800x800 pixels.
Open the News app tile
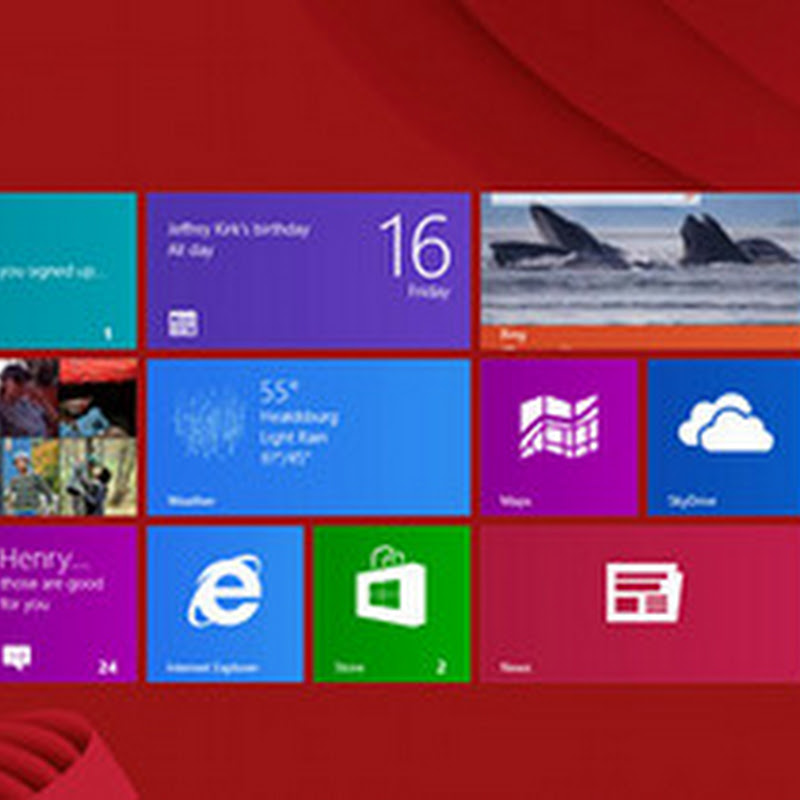(640, 604)
